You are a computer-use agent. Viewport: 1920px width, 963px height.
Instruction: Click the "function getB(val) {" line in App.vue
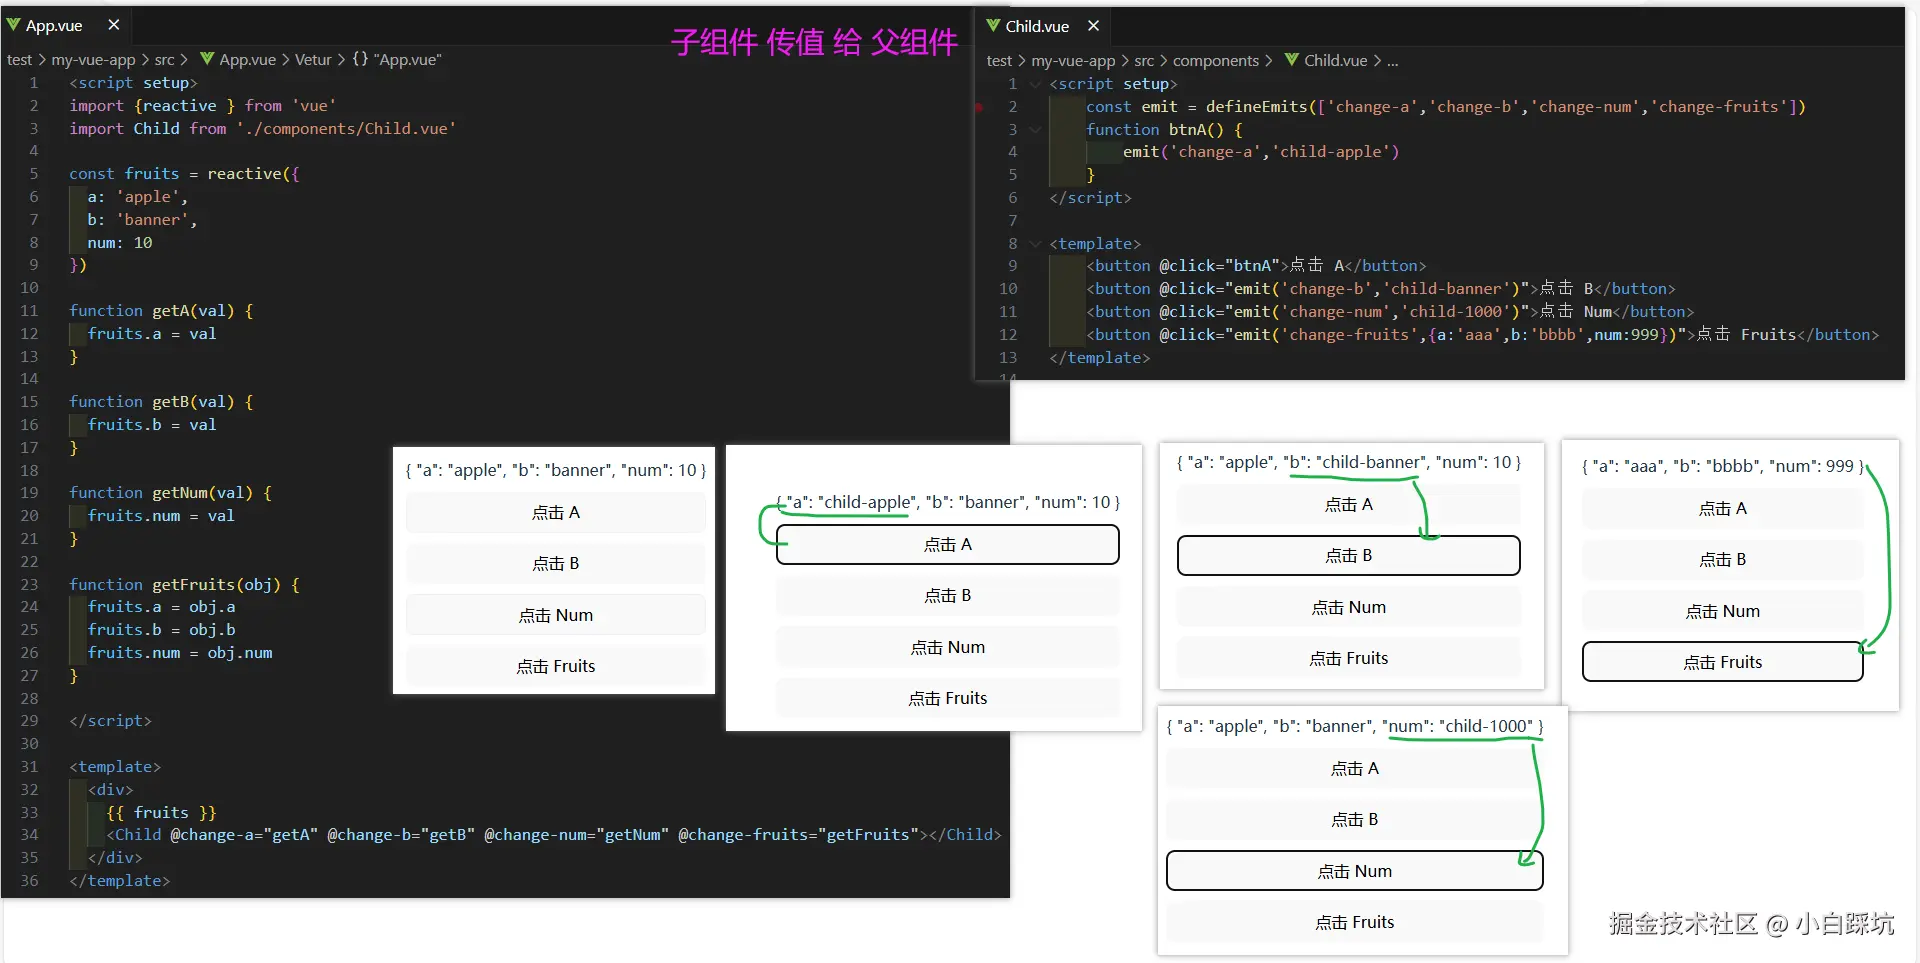(x=161, y=402)
